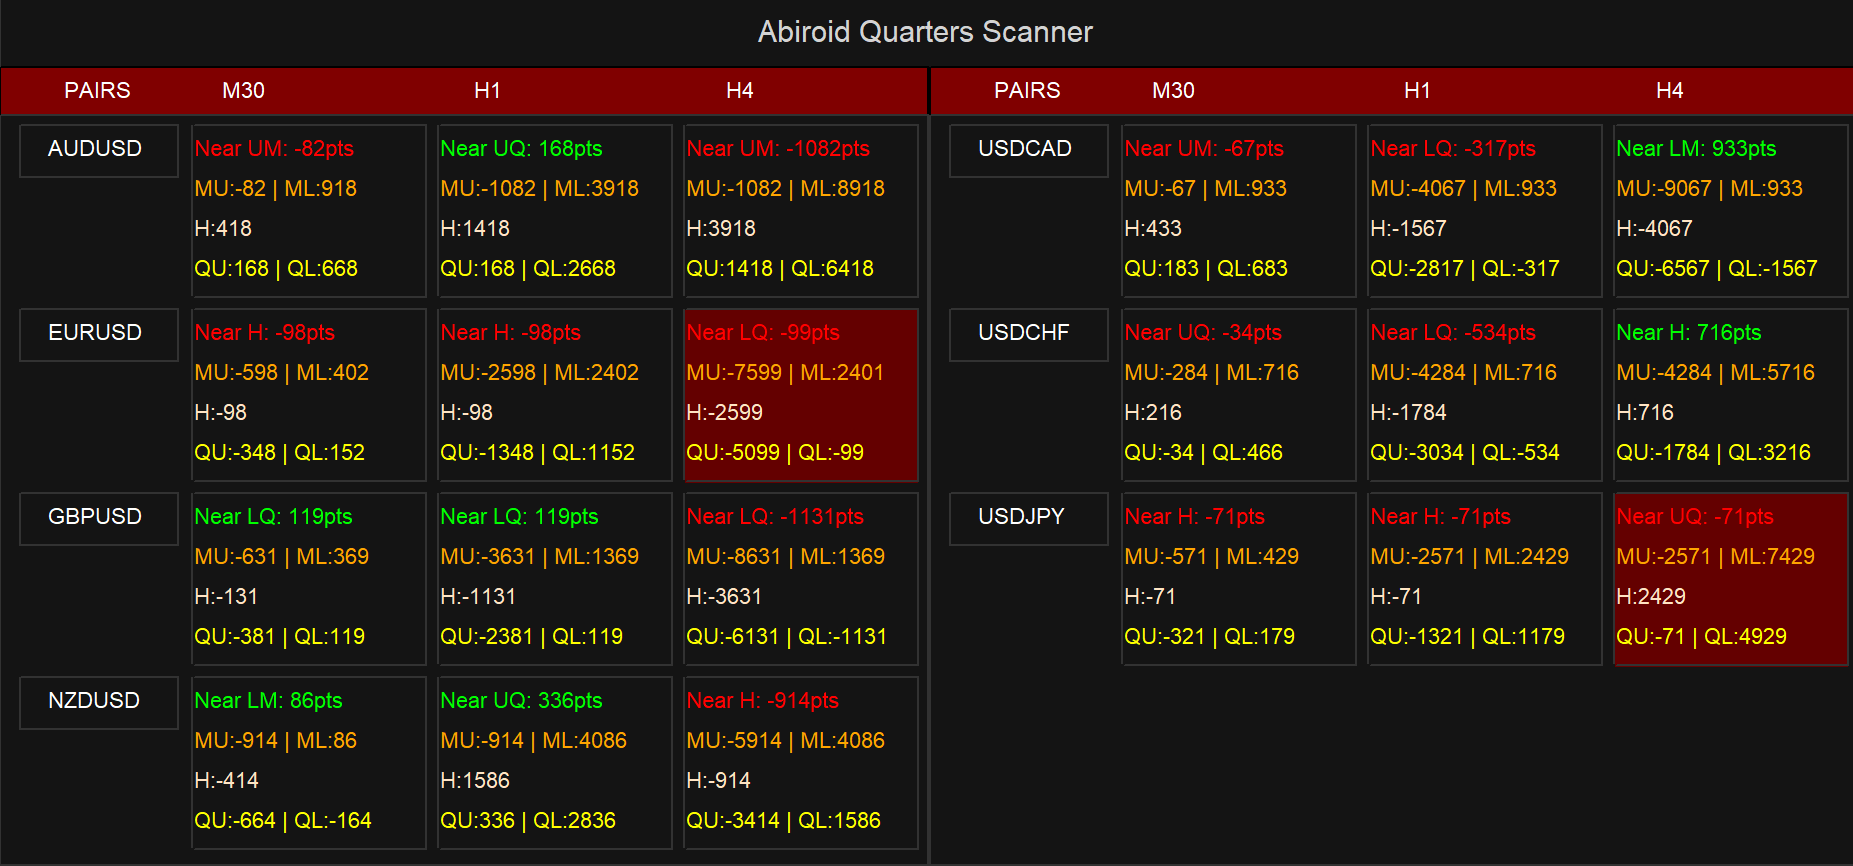Select USDCHF H4 Near H 716pts cell
This screenshot has width=1853, height=866.
click(x=1731, y=394)
